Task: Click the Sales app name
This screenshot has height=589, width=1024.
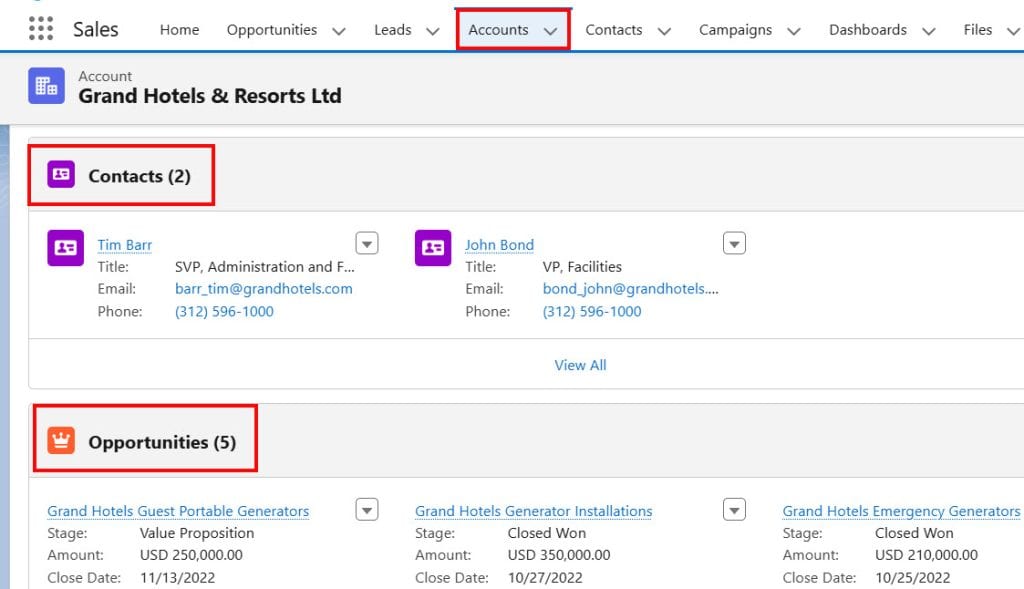Action: point(95,29)
